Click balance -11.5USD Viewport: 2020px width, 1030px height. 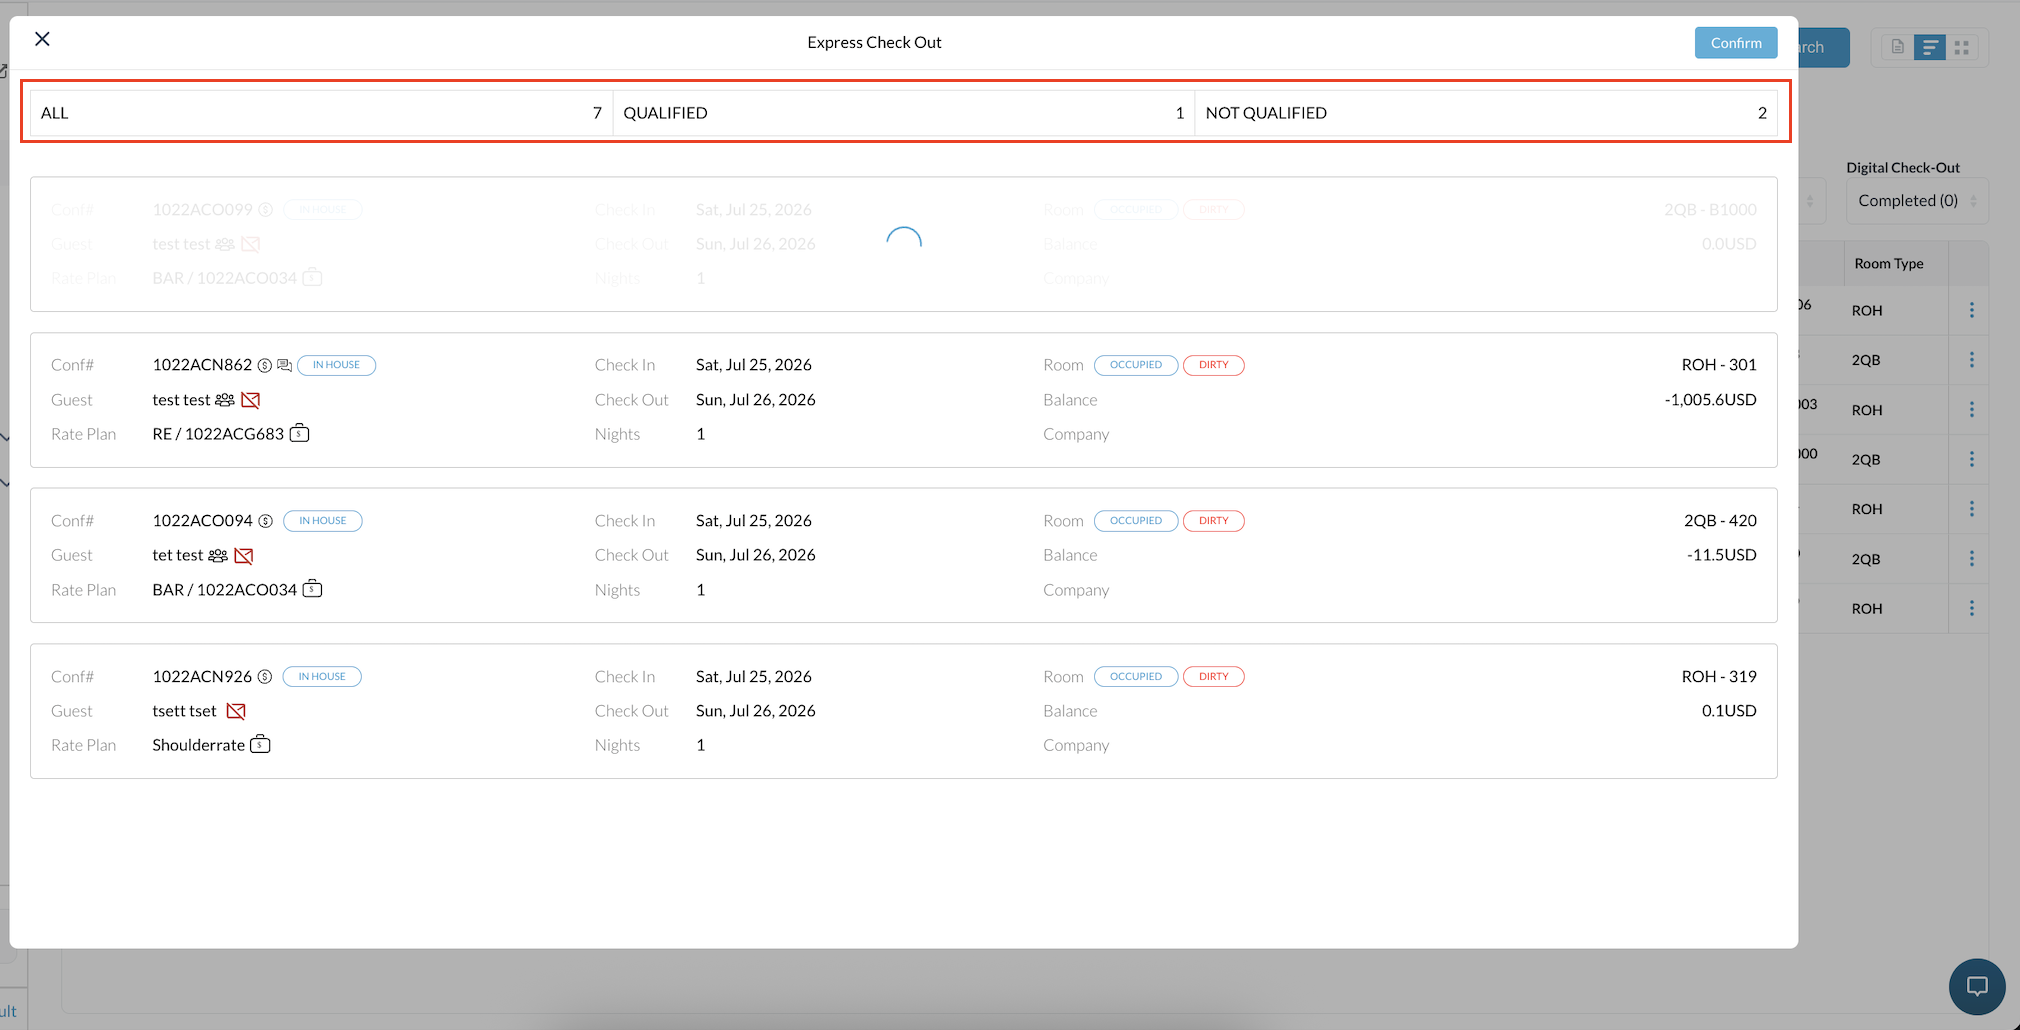click(x=1721, y=555)
